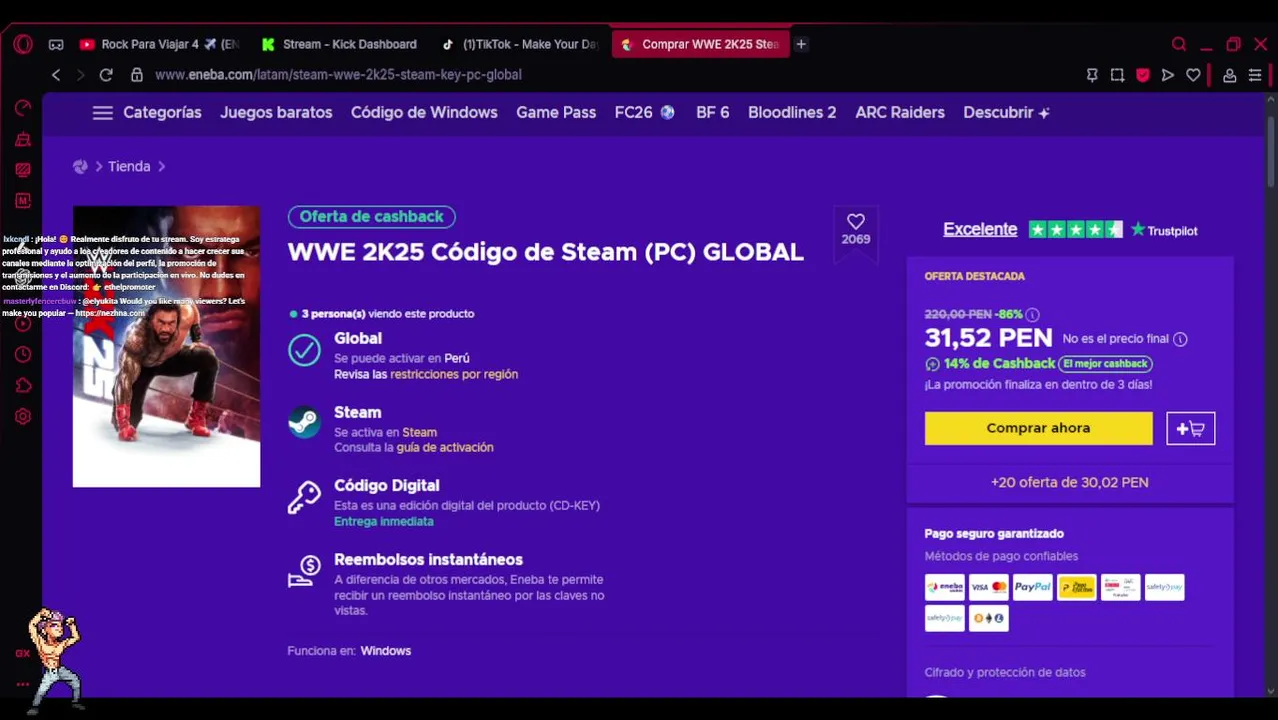Click the Oferta de cashback badge
The image size is (1278, 720).
371,217
